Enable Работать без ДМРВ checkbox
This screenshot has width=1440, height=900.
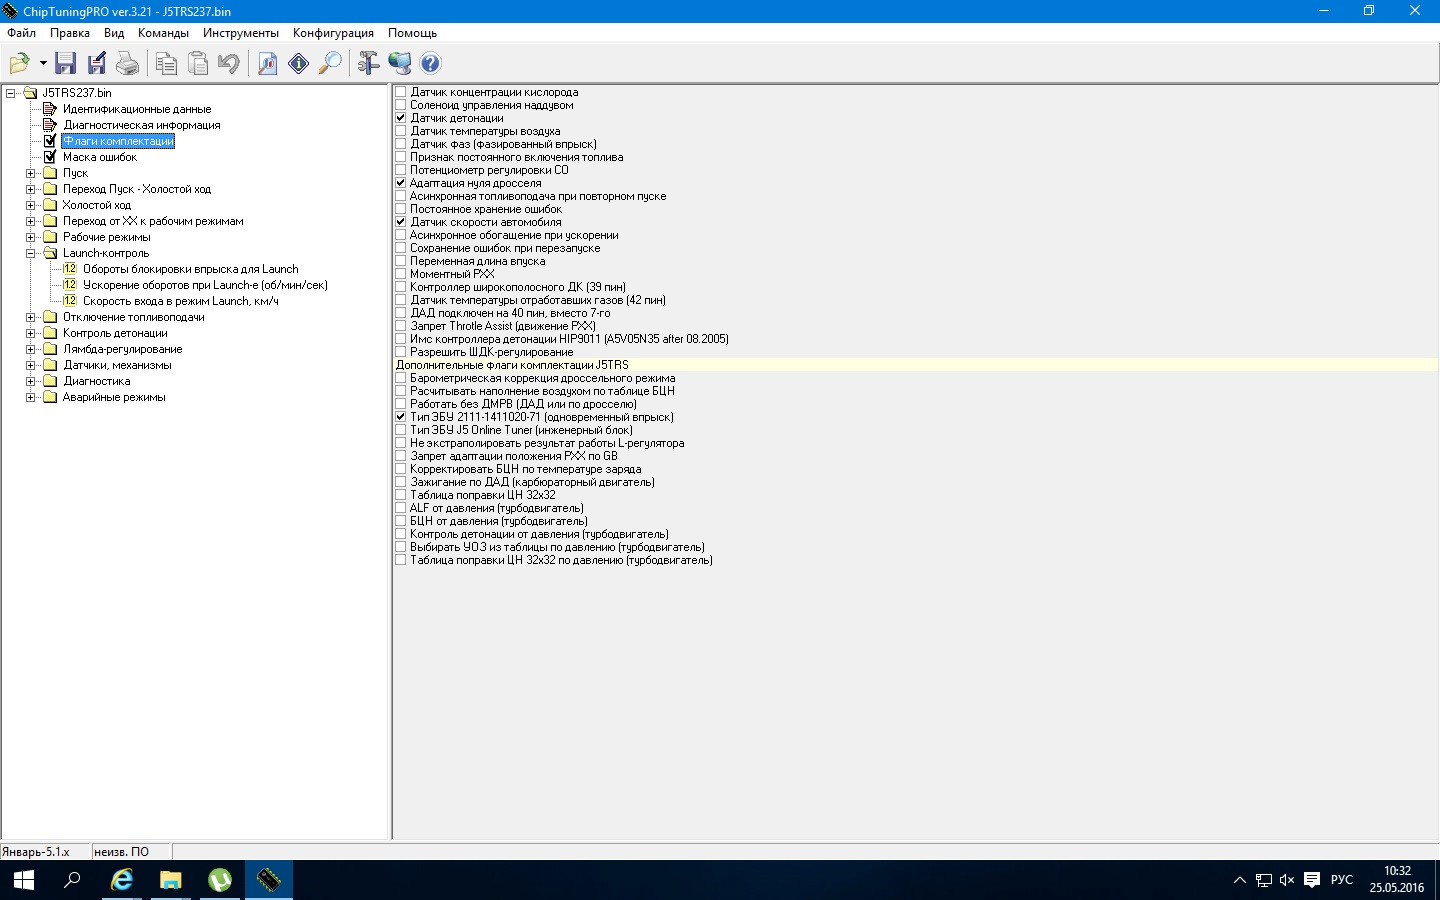401,404
